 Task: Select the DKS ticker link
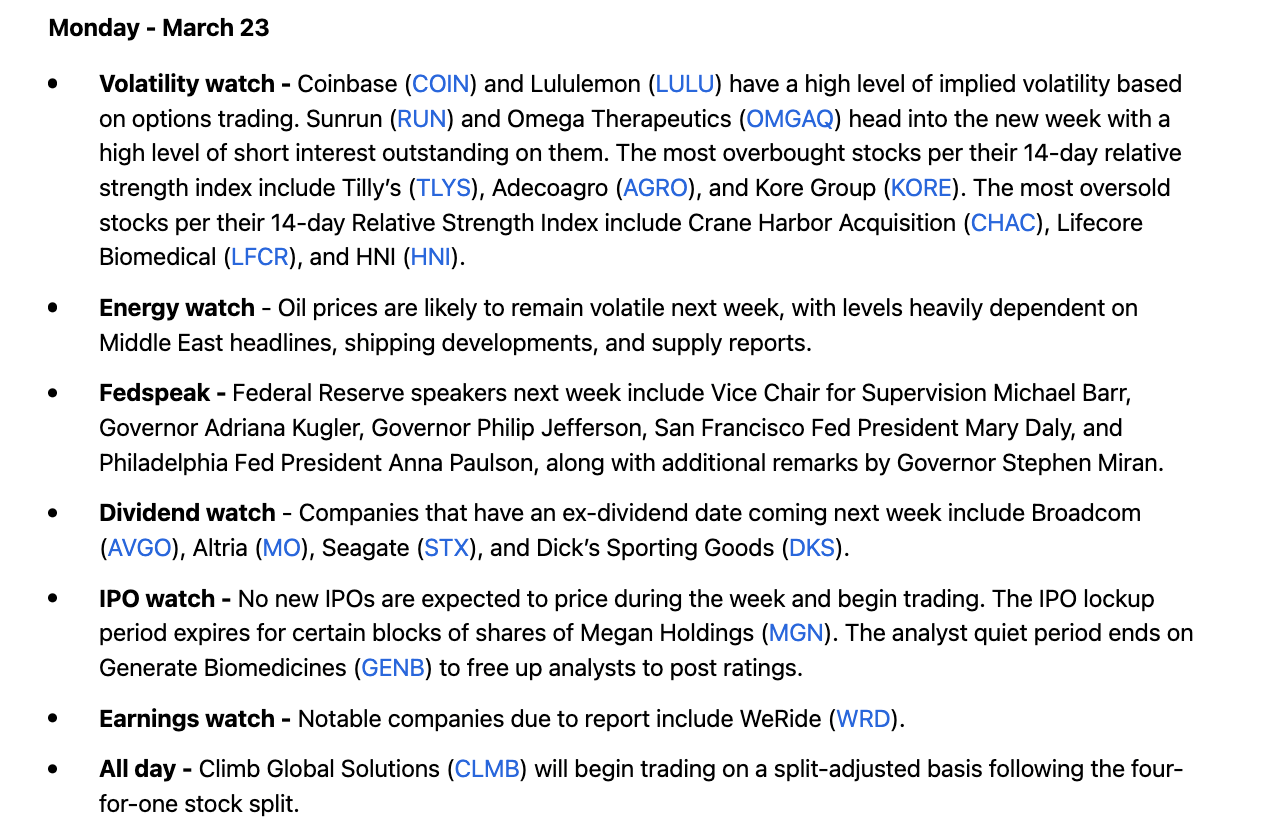point(812,548)
